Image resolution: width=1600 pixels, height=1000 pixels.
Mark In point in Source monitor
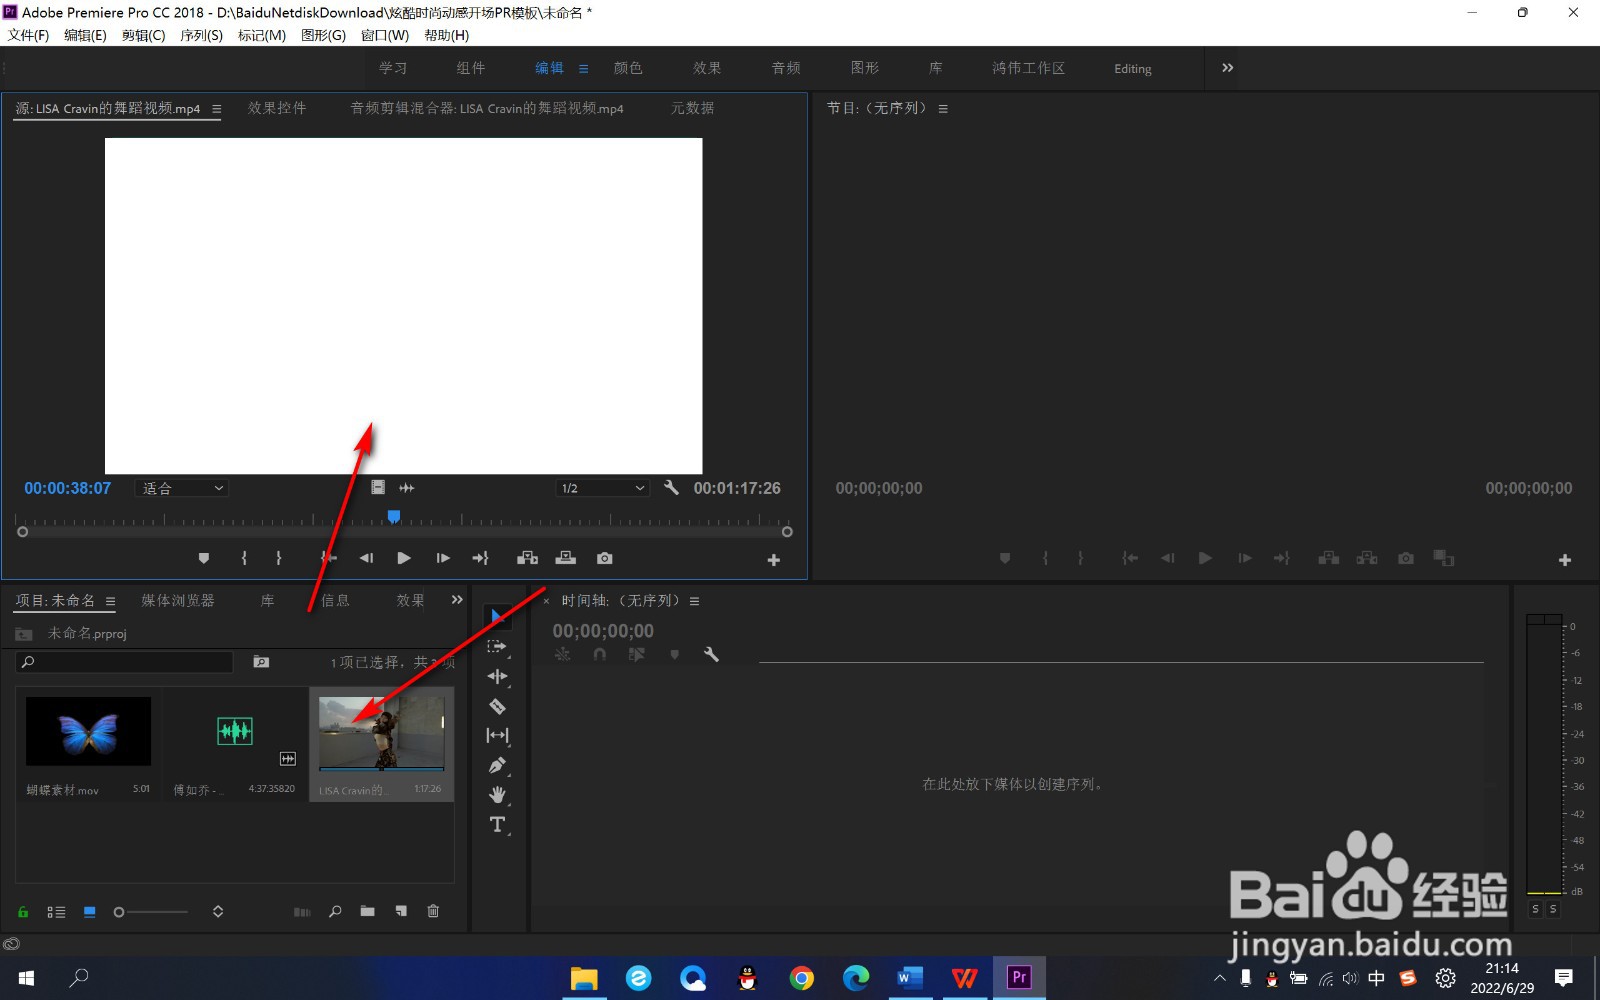244,558
